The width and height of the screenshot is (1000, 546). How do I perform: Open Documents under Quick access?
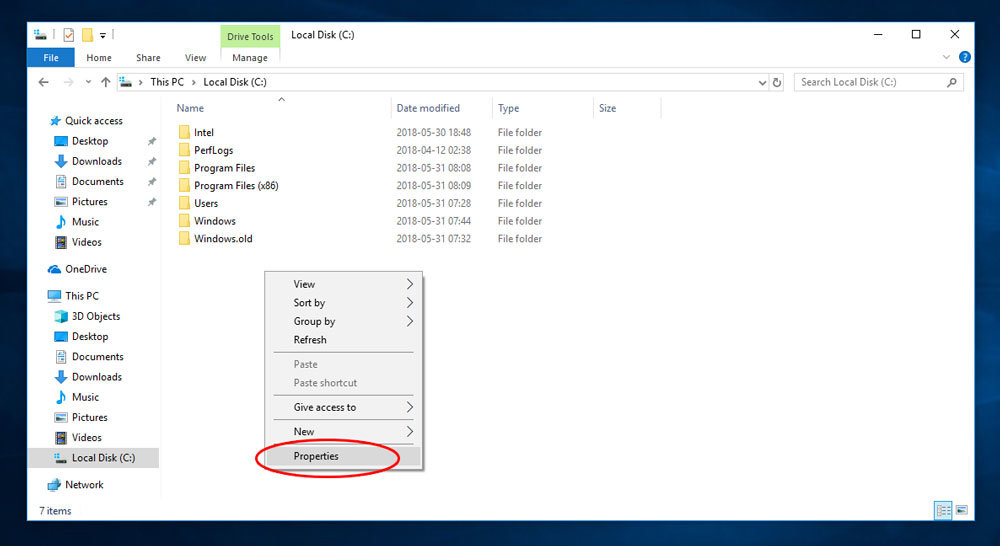[98, 182]
